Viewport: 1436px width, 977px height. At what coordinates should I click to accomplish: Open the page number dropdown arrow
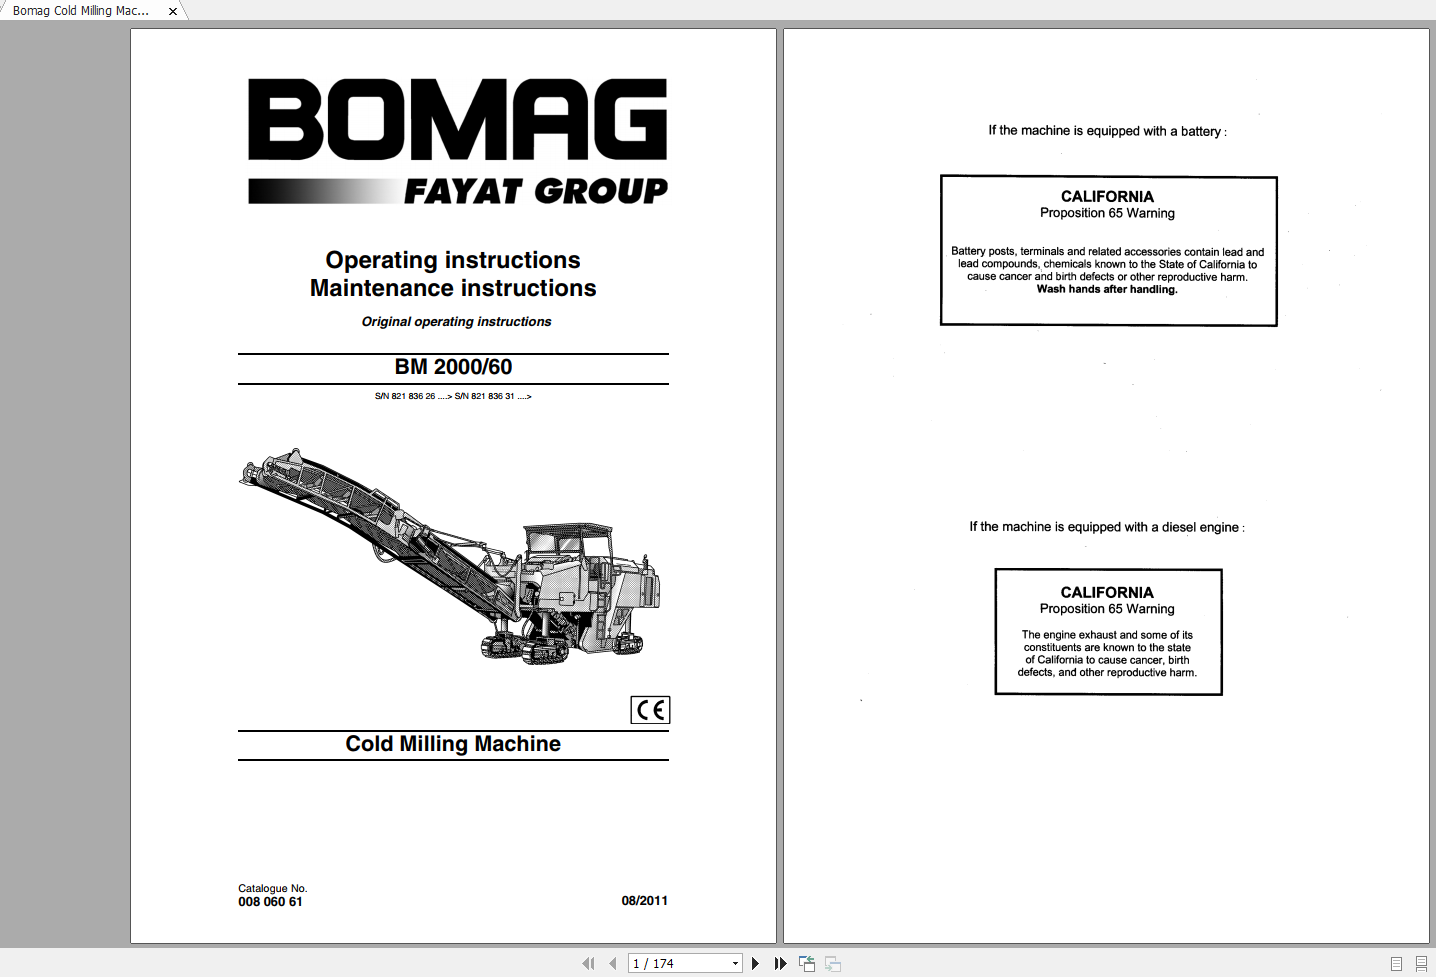click(735, 964)
